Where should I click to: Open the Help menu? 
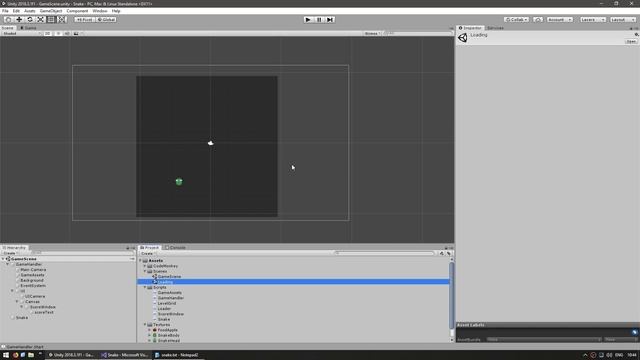[116, 11]
